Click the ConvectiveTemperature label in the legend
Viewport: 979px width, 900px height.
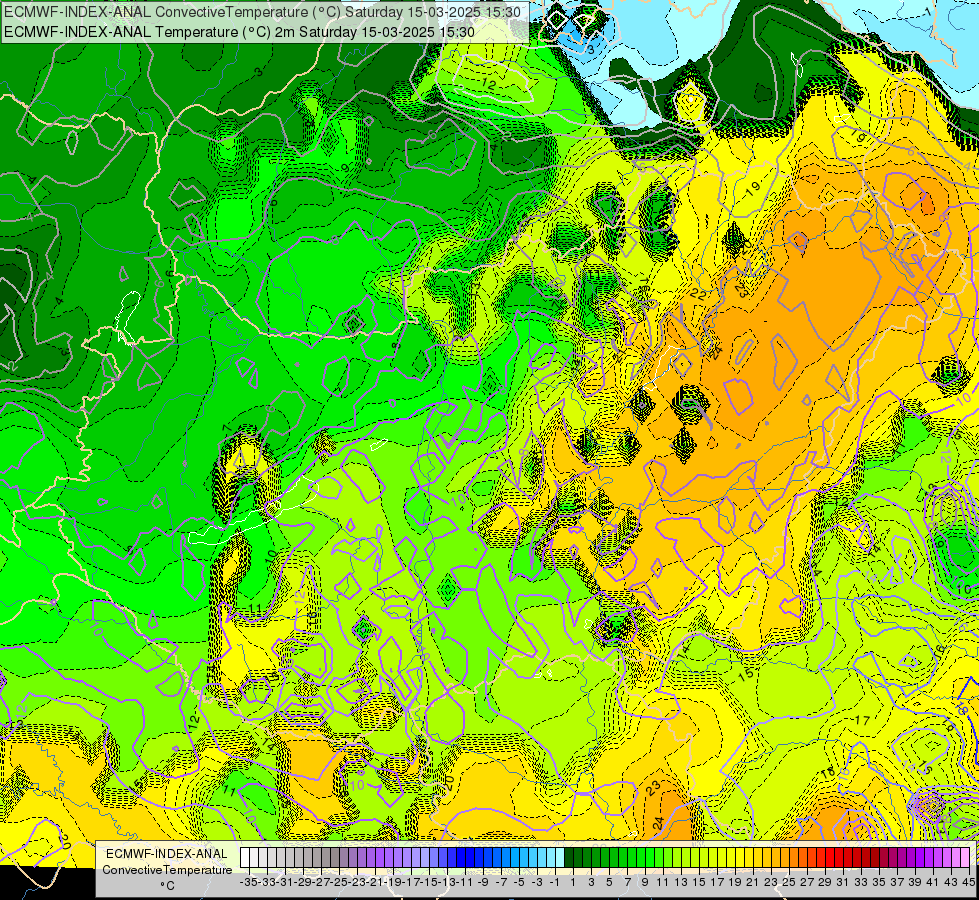pyautogui.click(x=167, y=869)
